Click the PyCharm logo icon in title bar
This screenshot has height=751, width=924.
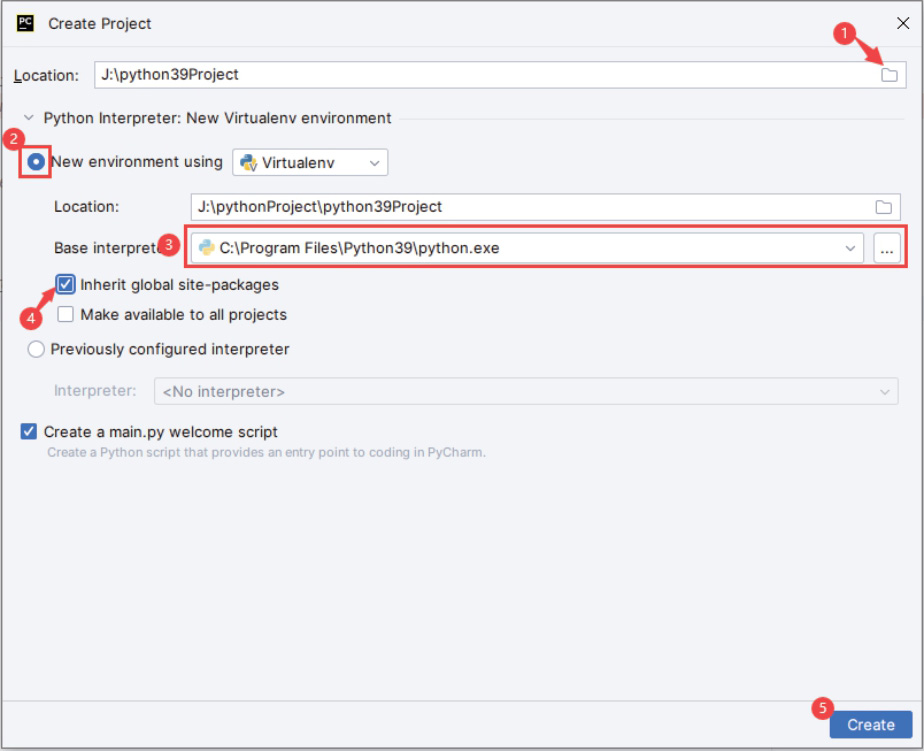coord(25,23)
